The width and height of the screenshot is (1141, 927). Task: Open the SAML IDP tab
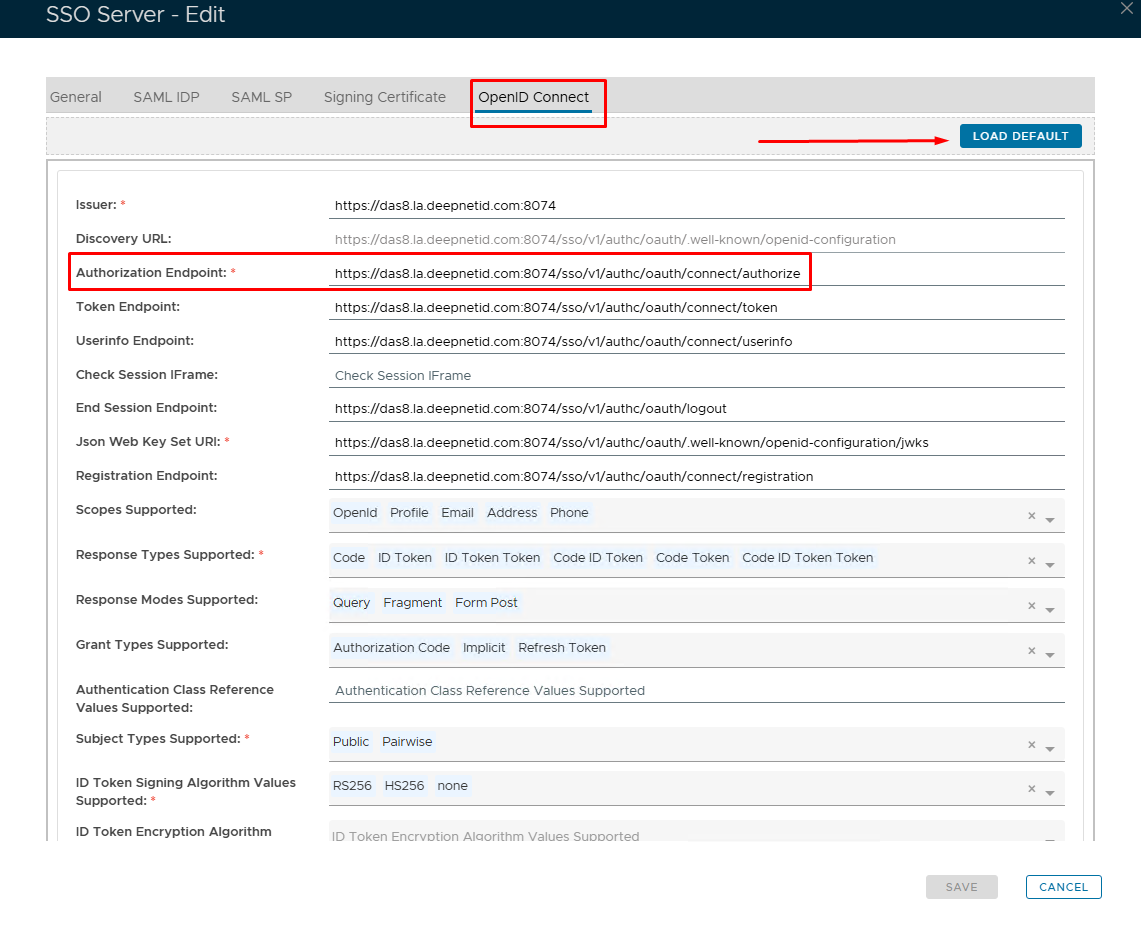pyautogui.click(x=166, y=97)
